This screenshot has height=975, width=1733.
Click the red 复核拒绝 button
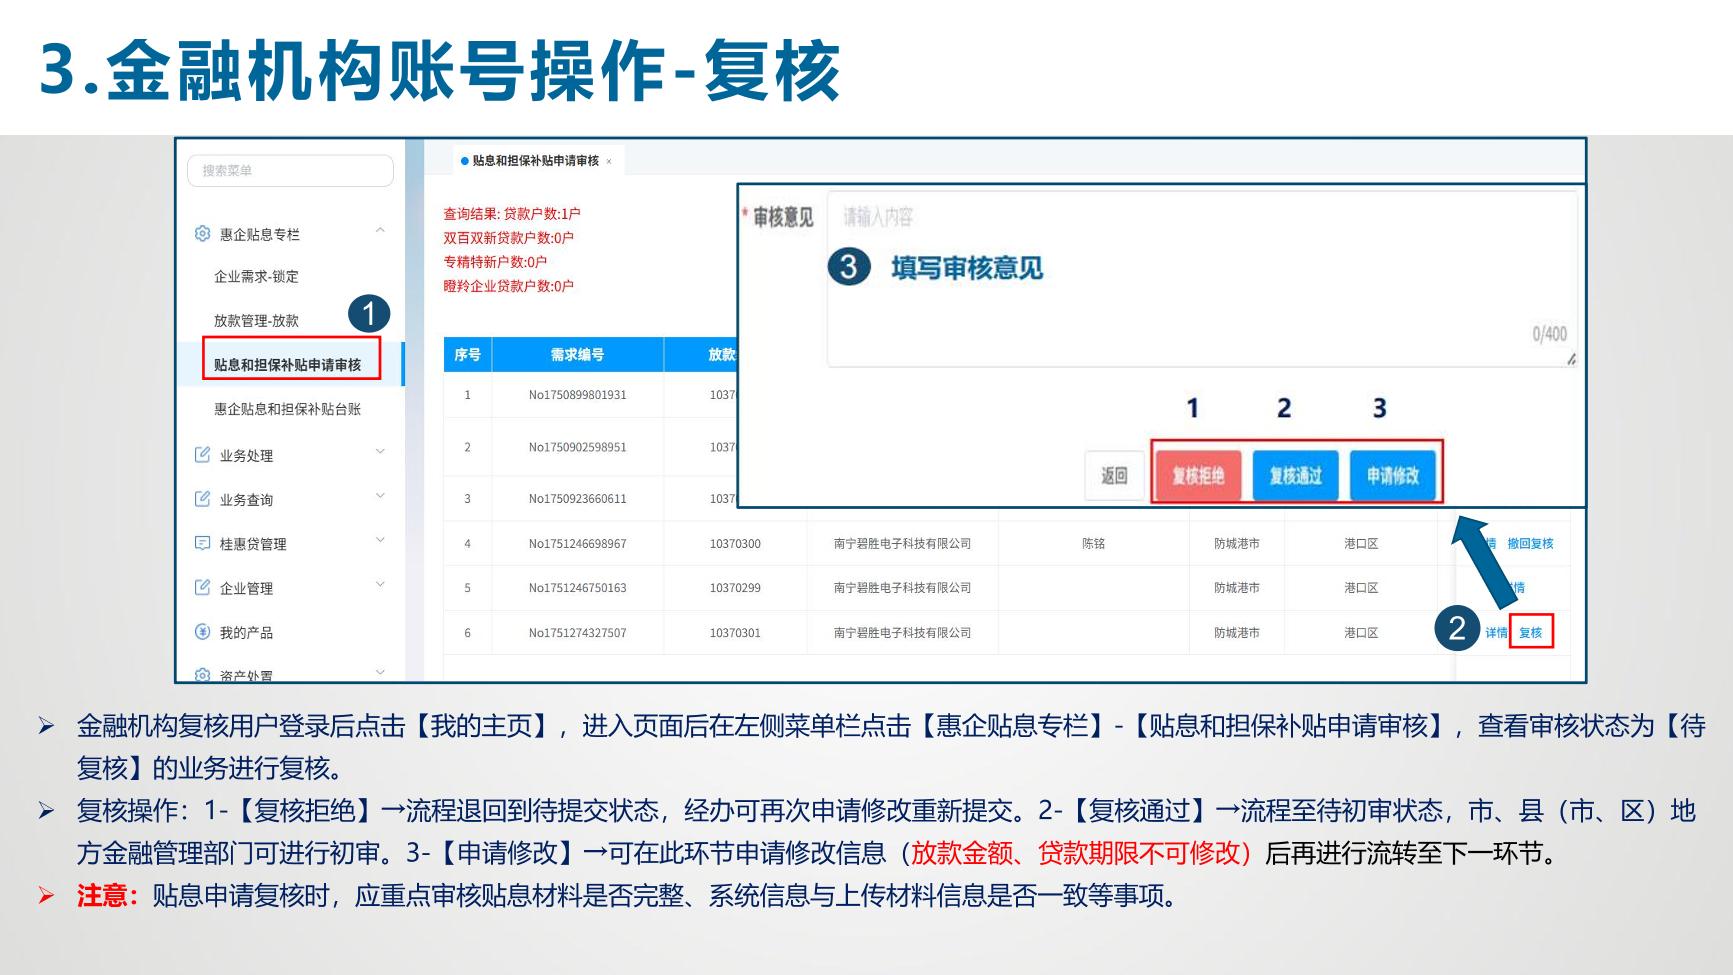pos(1197,476)
